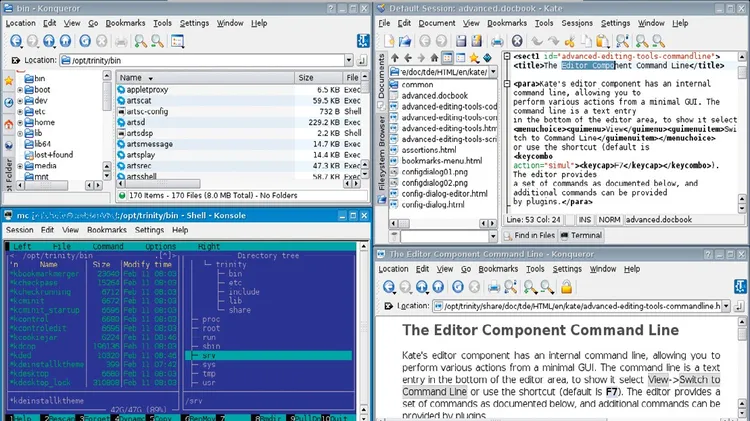Screen dimensions: 750x421
Task: Open bookmarks star in Kate file browser
Action: pyautogui.click(x=474, y=58)
